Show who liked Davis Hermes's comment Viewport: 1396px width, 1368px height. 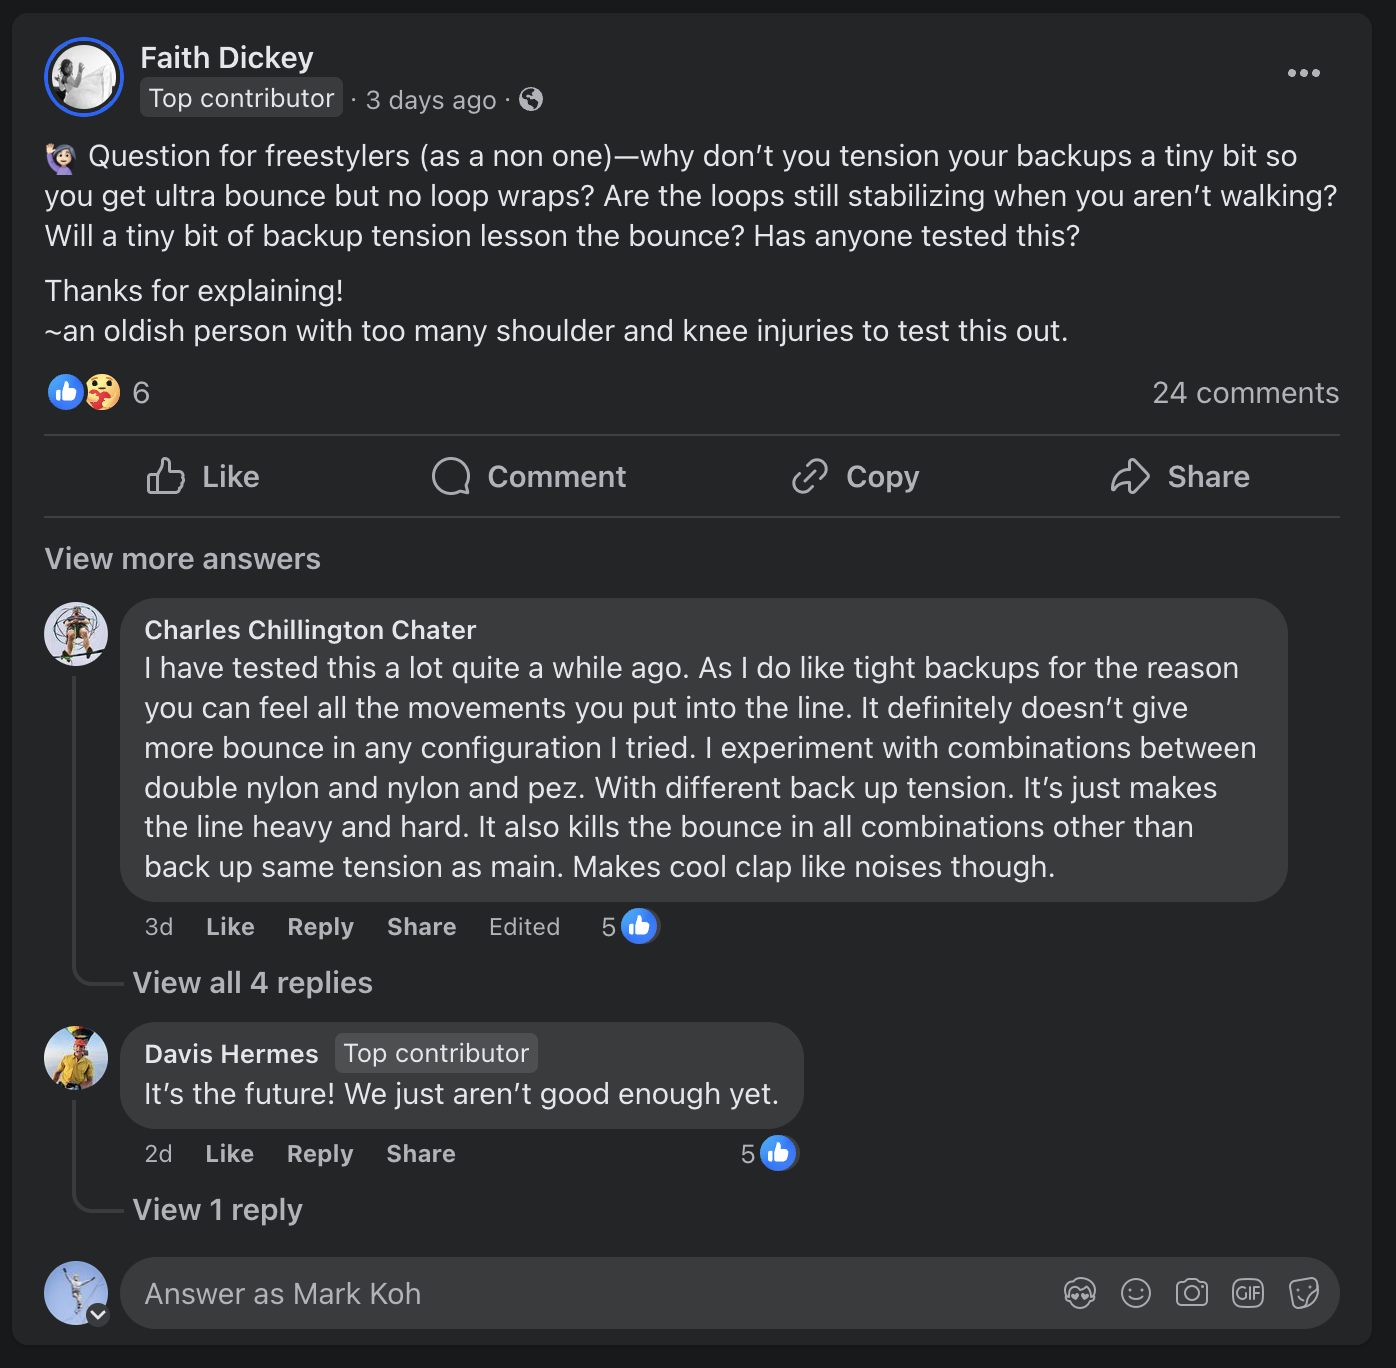769,1154
